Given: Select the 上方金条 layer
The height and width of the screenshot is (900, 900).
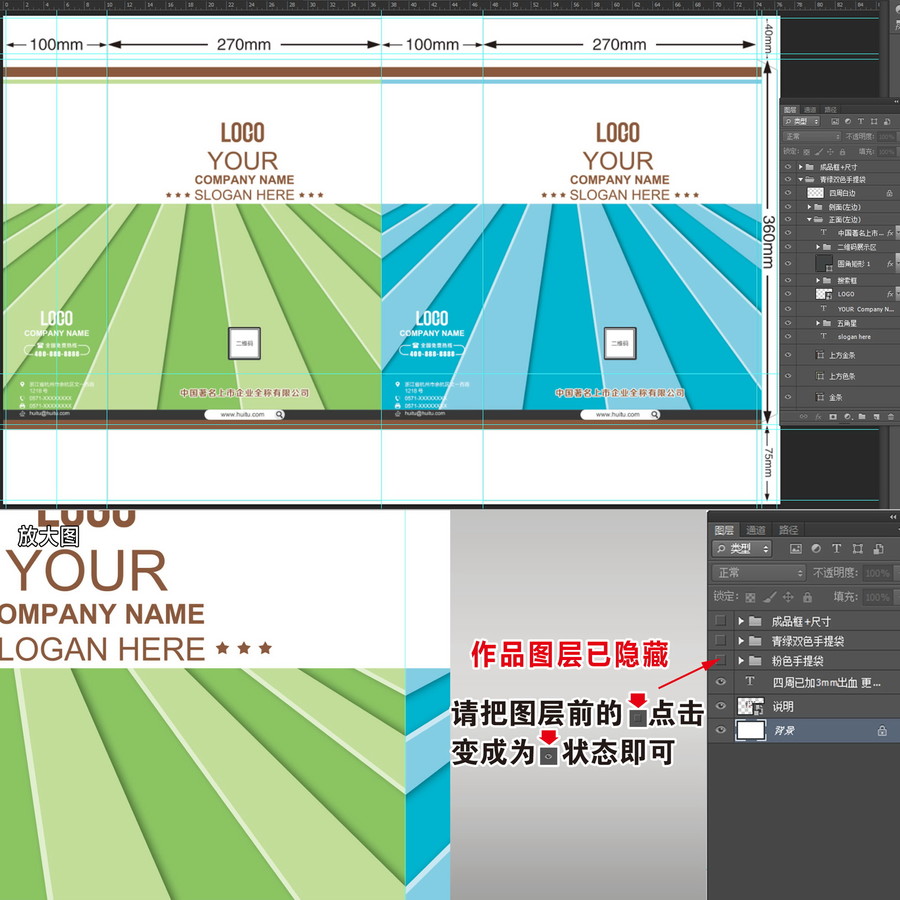Looking at the screenshot, I should pyautogui.click(x=842, y=355).
